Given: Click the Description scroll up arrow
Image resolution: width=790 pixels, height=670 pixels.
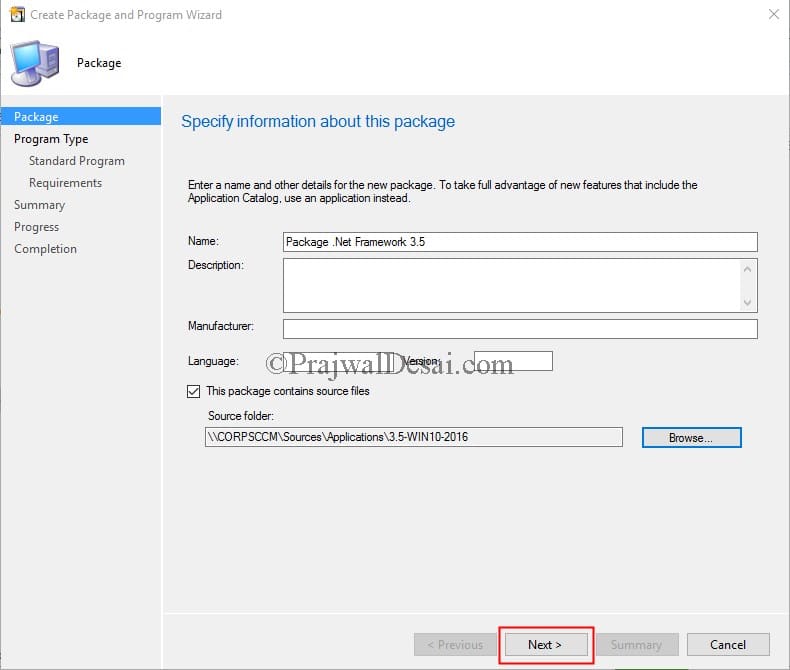Looking at the screenshot, I should [747, 270].
